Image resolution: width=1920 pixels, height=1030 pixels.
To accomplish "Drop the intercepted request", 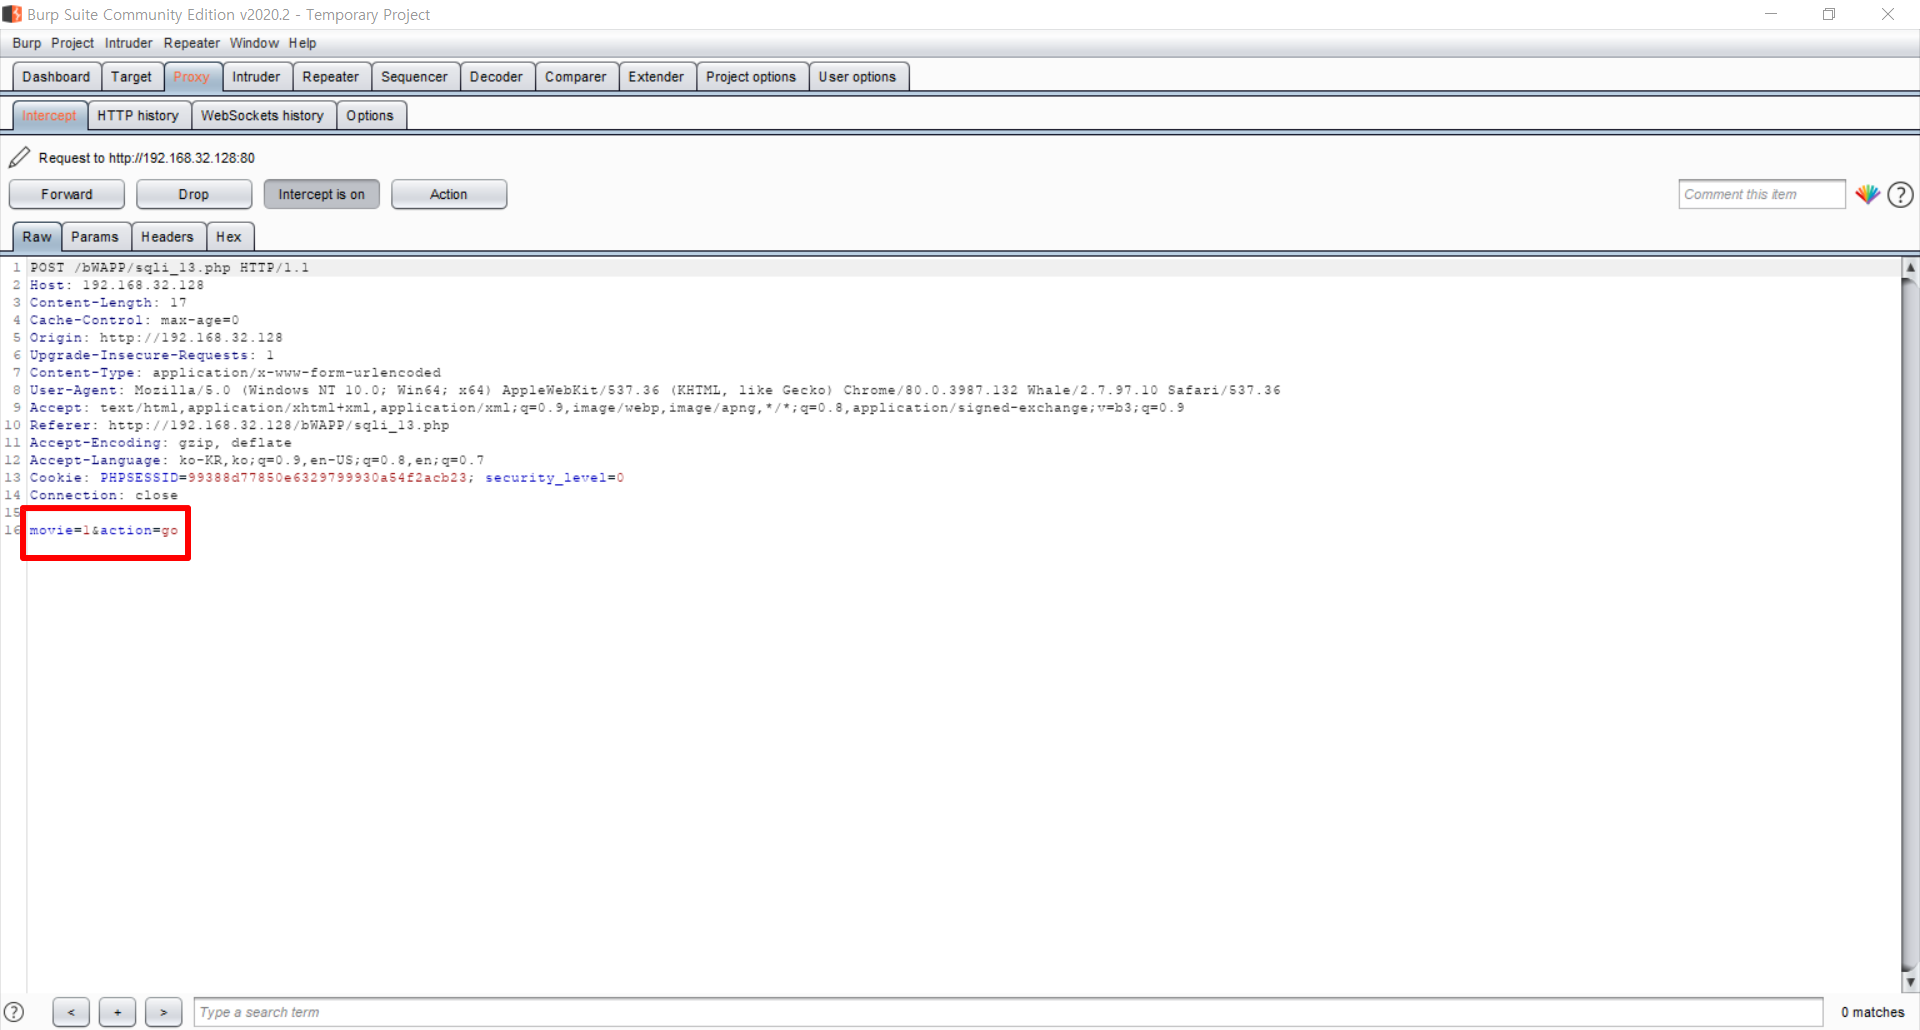I will (194, 194).
